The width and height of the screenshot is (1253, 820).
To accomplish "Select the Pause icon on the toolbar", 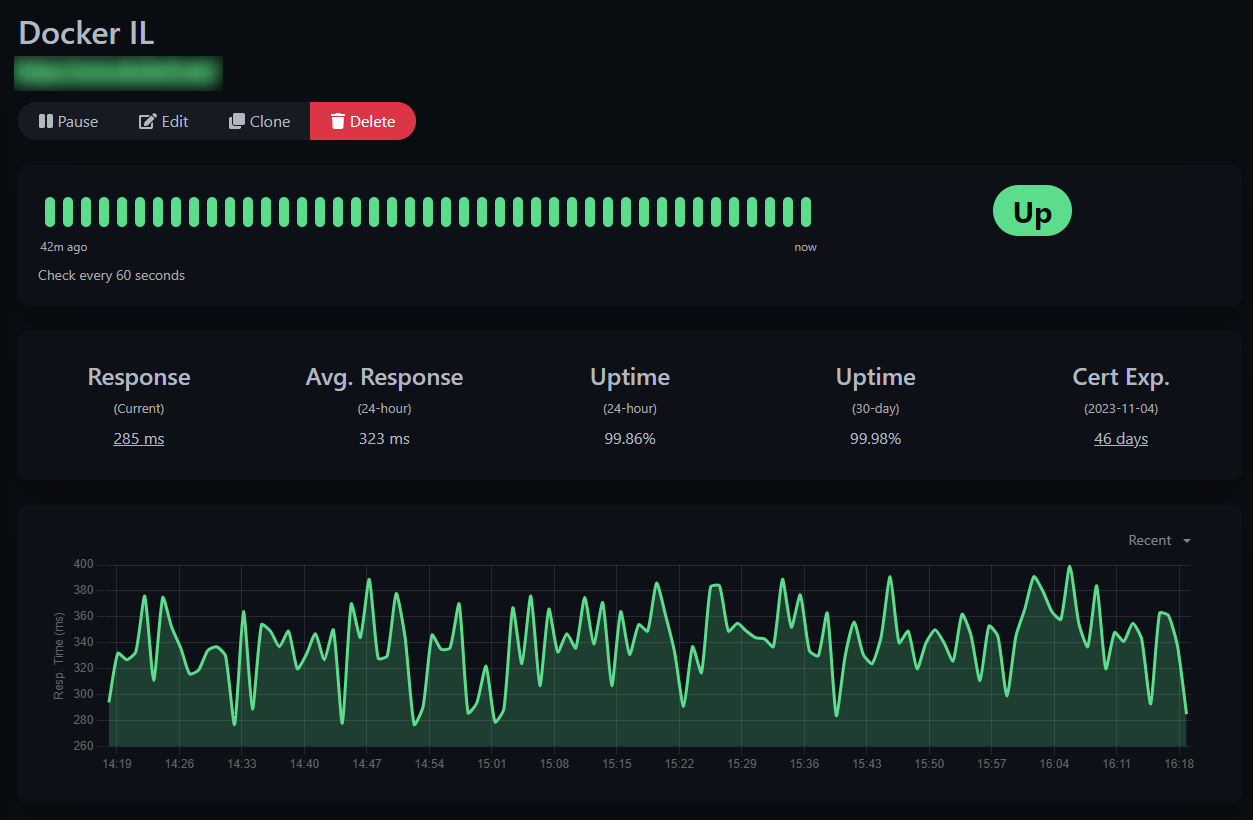I will point(47,121).
